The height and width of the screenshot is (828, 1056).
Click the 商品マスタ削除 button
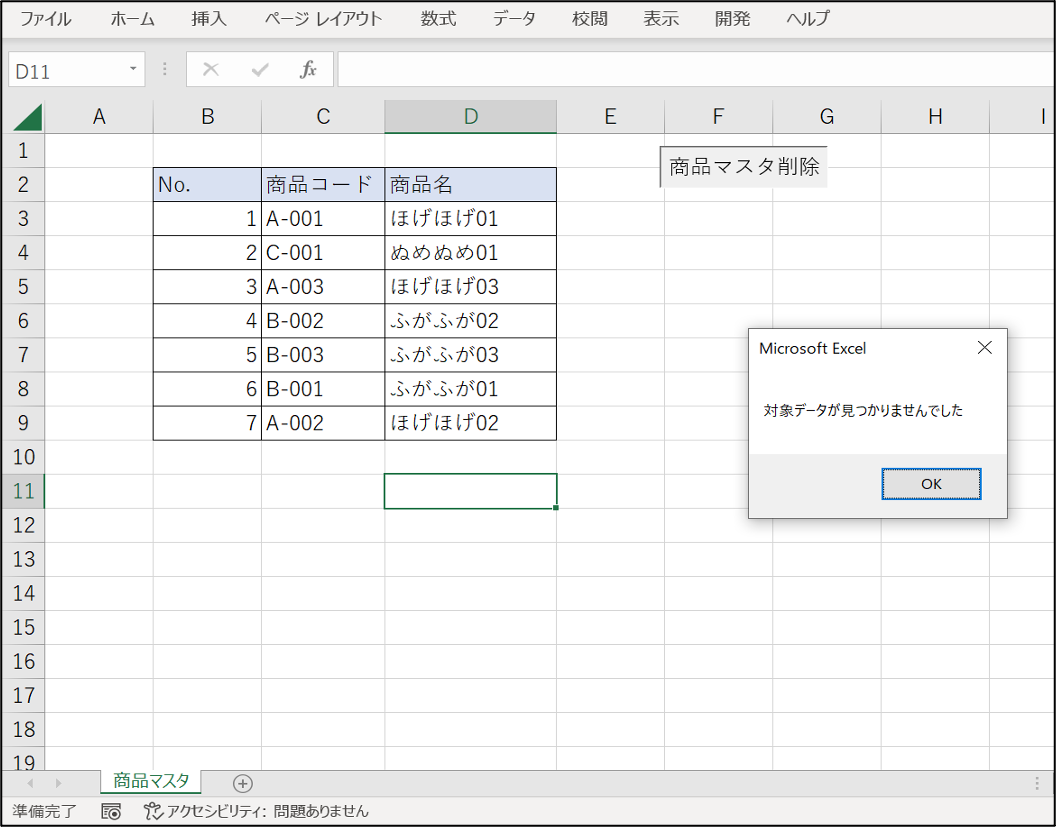click(744, 167)
